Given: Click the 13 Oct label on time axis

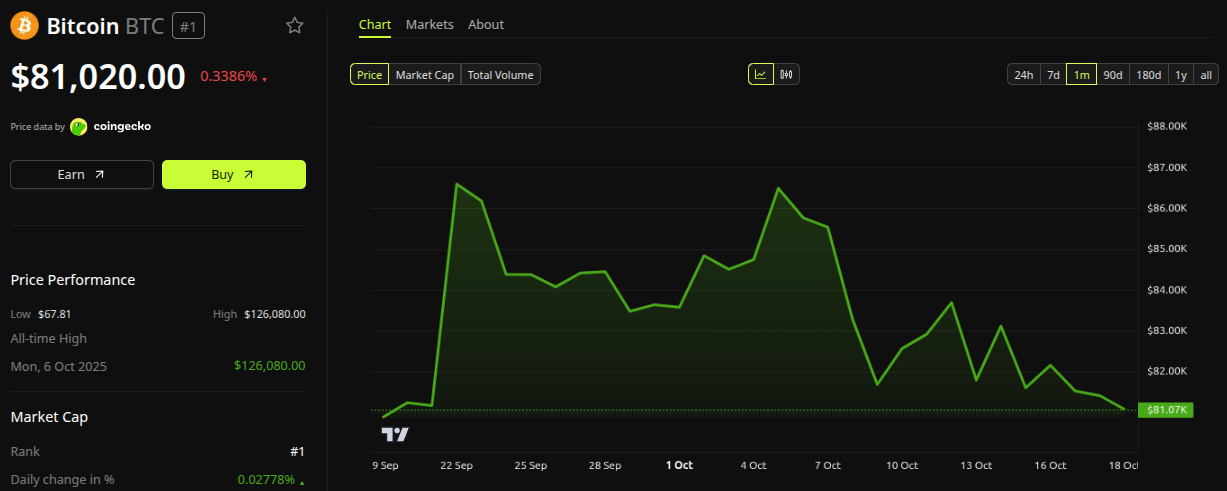Looking at the screenshot, I should [976, 465].
